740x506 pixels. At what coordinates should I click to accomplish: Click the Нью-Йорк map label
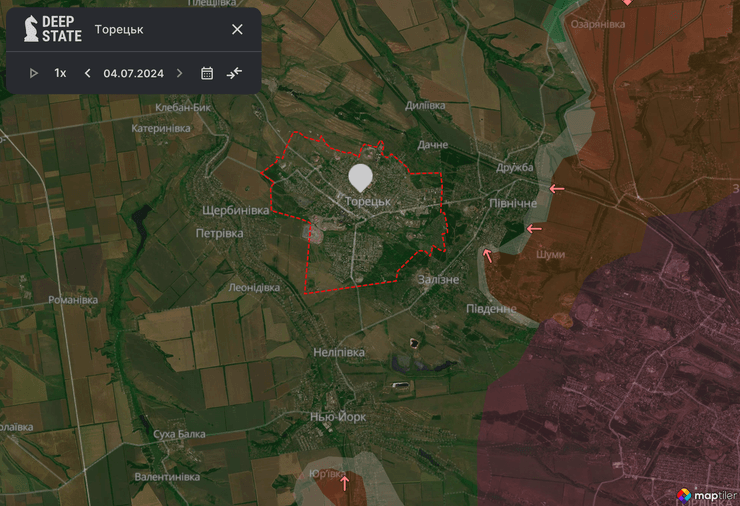point(338,417)
